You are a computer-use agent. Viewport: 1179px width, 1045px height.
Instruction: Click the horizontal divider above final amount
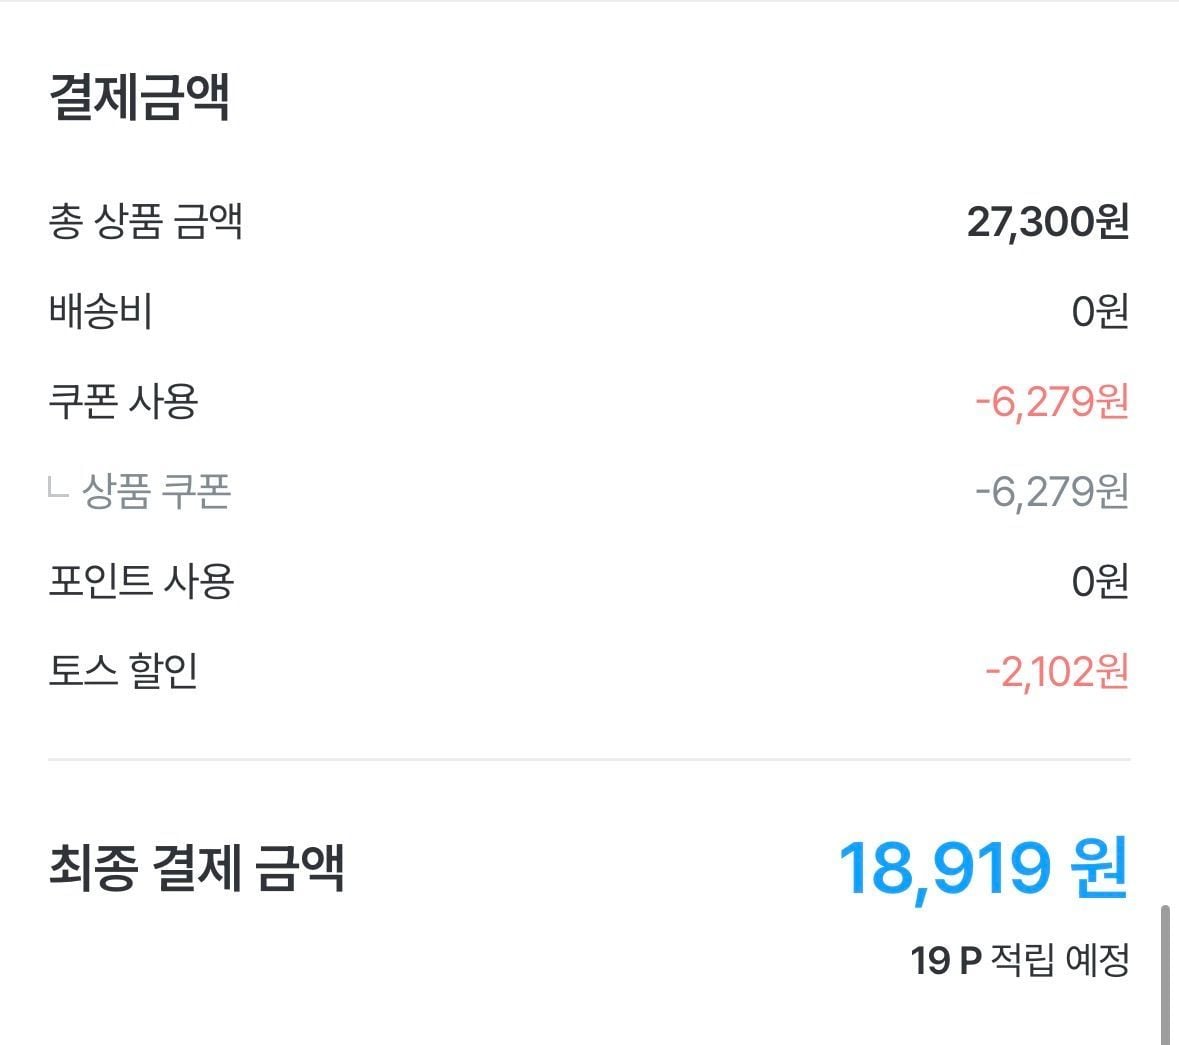tap(589, 760)
